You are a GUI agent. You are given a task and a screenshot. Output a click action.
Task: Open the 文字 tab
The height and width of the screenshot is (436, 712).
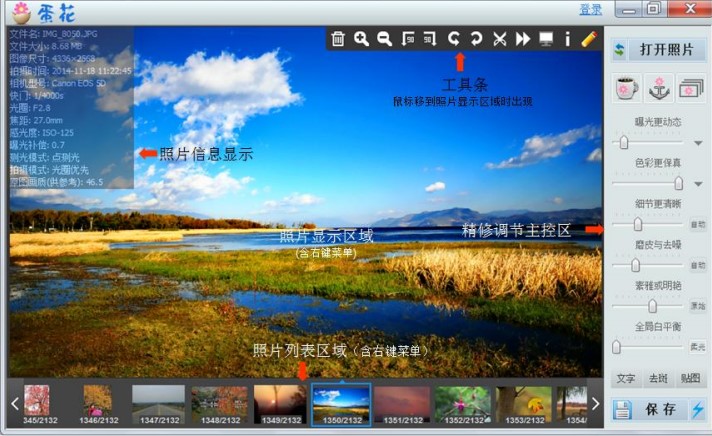[626, 378]
